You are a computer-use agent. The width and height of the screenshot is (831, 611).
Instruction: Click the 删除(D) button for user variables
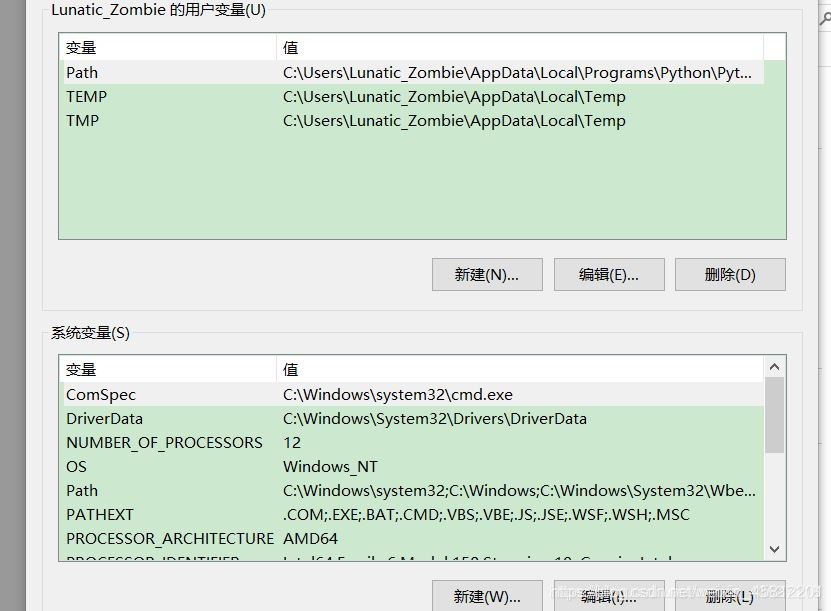[x=730, y=274]
